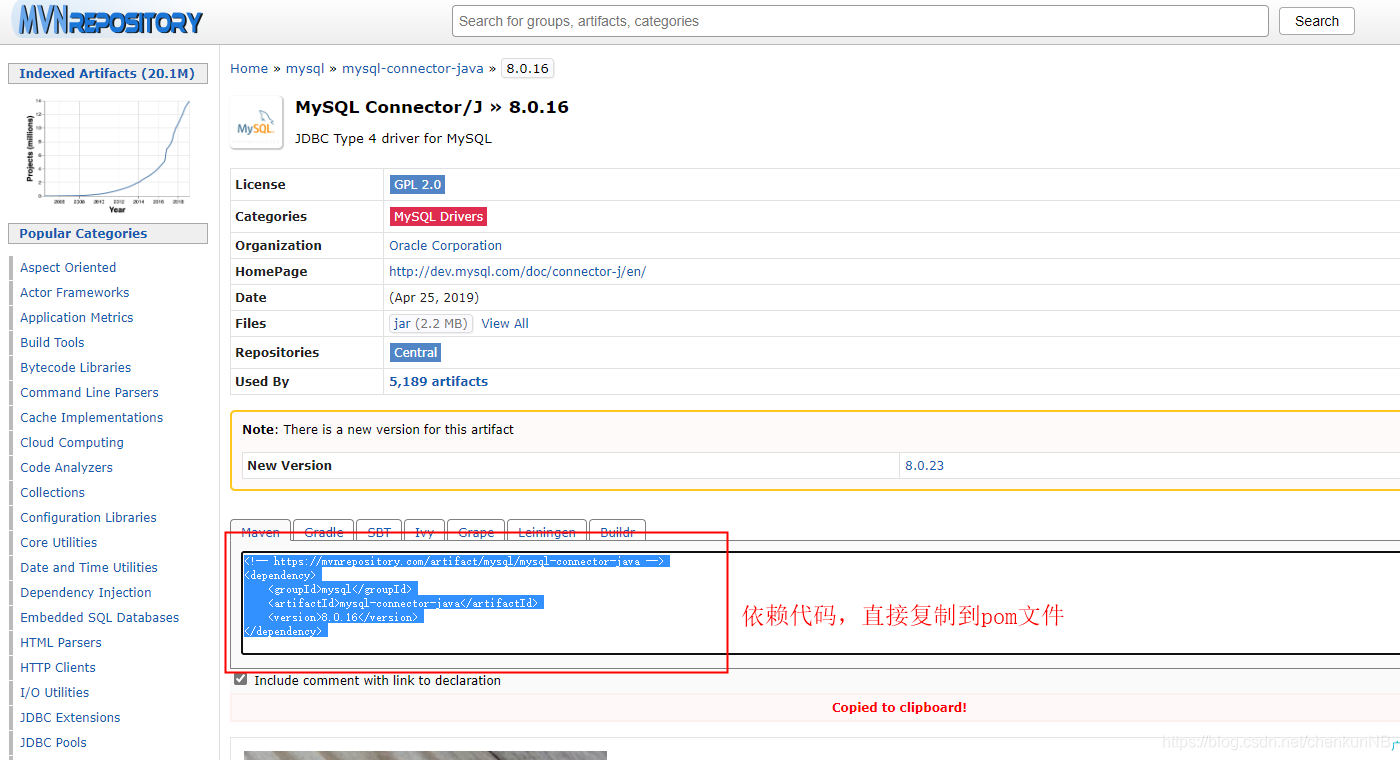Open Core Utilities category

point(59,542)
